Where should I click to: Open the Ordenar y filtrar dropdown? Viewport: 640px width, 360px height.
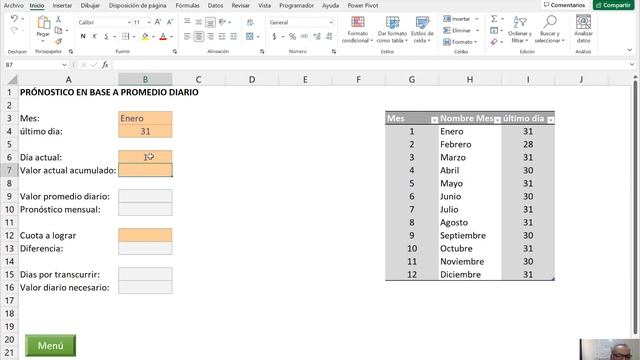coord(520,29)
